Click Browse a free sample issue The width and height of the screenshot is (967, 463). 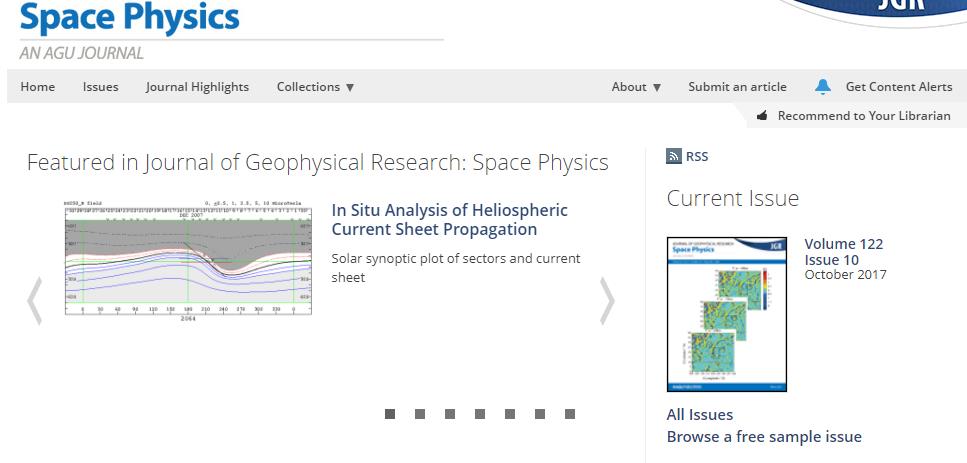pos(764,437)
